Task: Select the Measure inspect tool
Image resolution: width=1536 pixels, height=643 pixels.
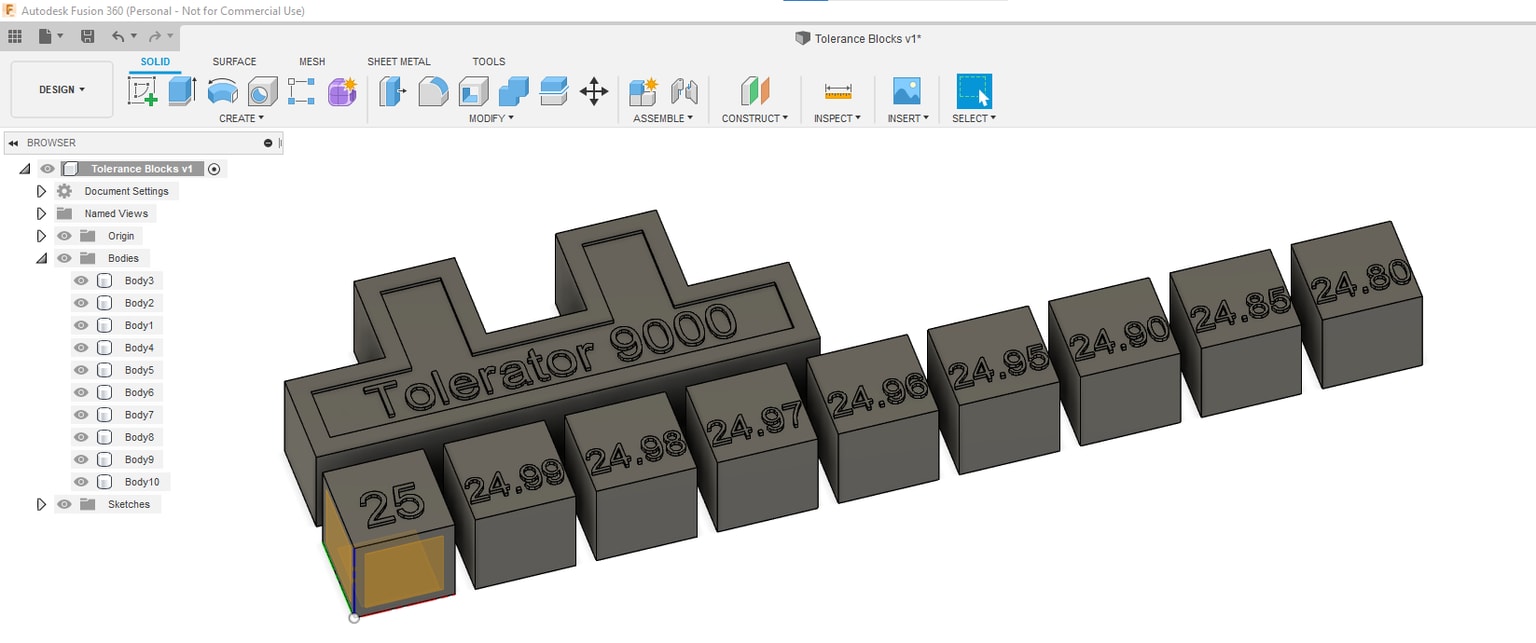Action: pyautogui.click(x=838, y=92)
